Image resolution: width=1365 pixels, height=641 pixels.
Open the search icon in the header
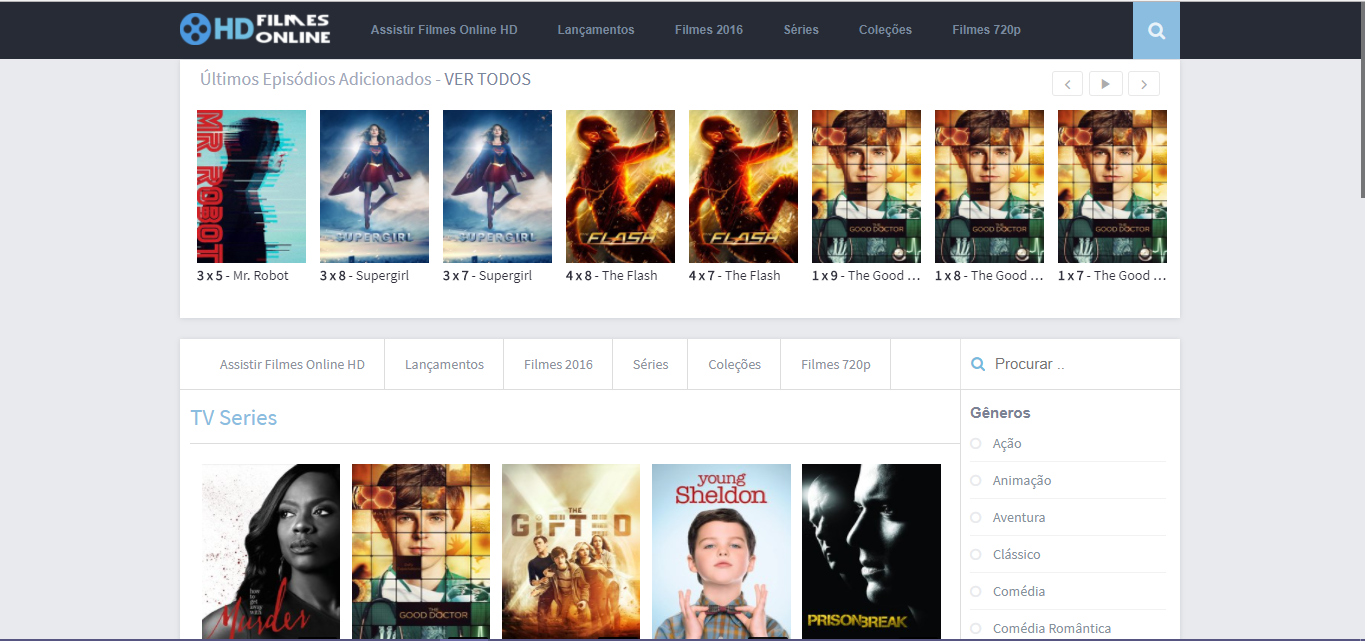coord(1156,30)
